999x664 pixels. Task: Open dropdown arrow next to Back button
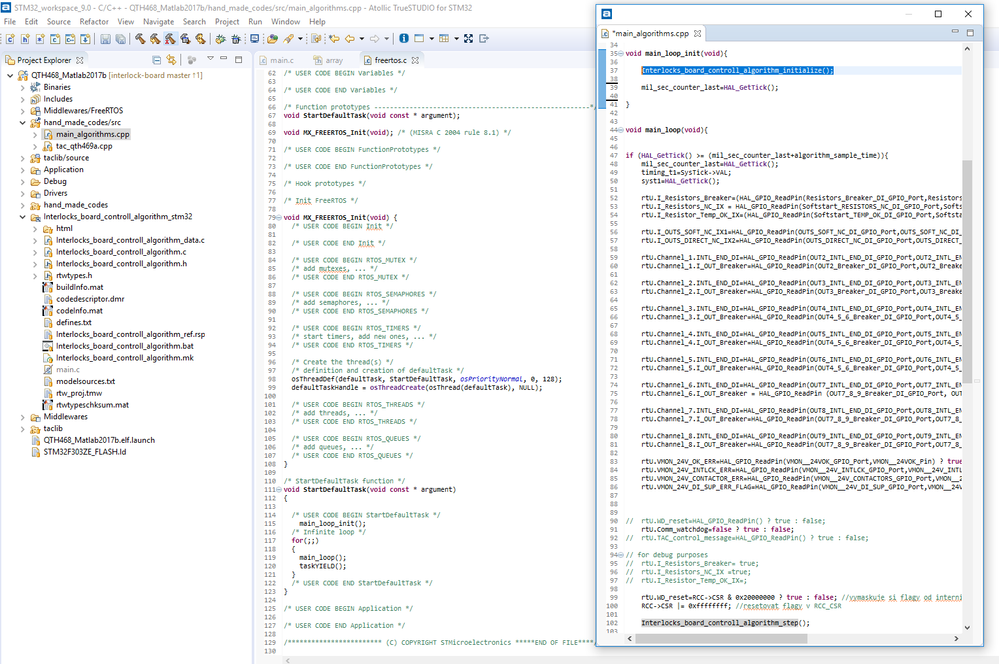(361, 39)
